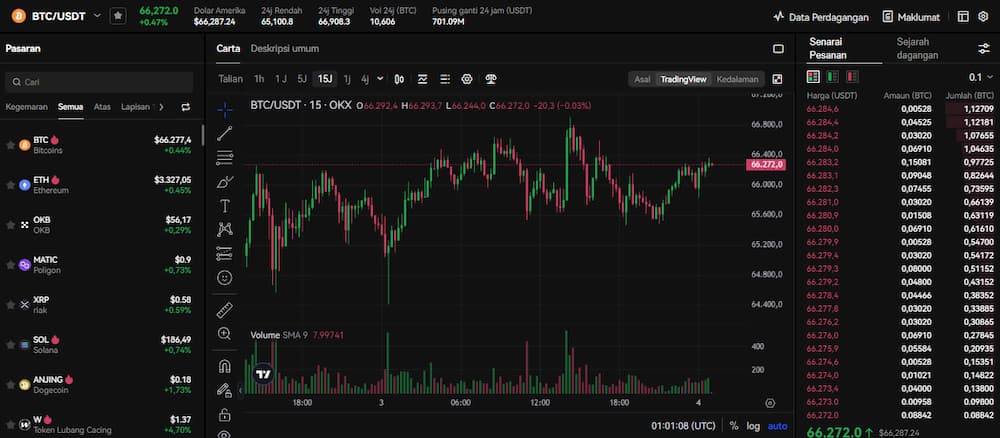This screenshot has height=438, width=1000.
Task: Toggle auto scale on chart
Action: tap(777, 426)
